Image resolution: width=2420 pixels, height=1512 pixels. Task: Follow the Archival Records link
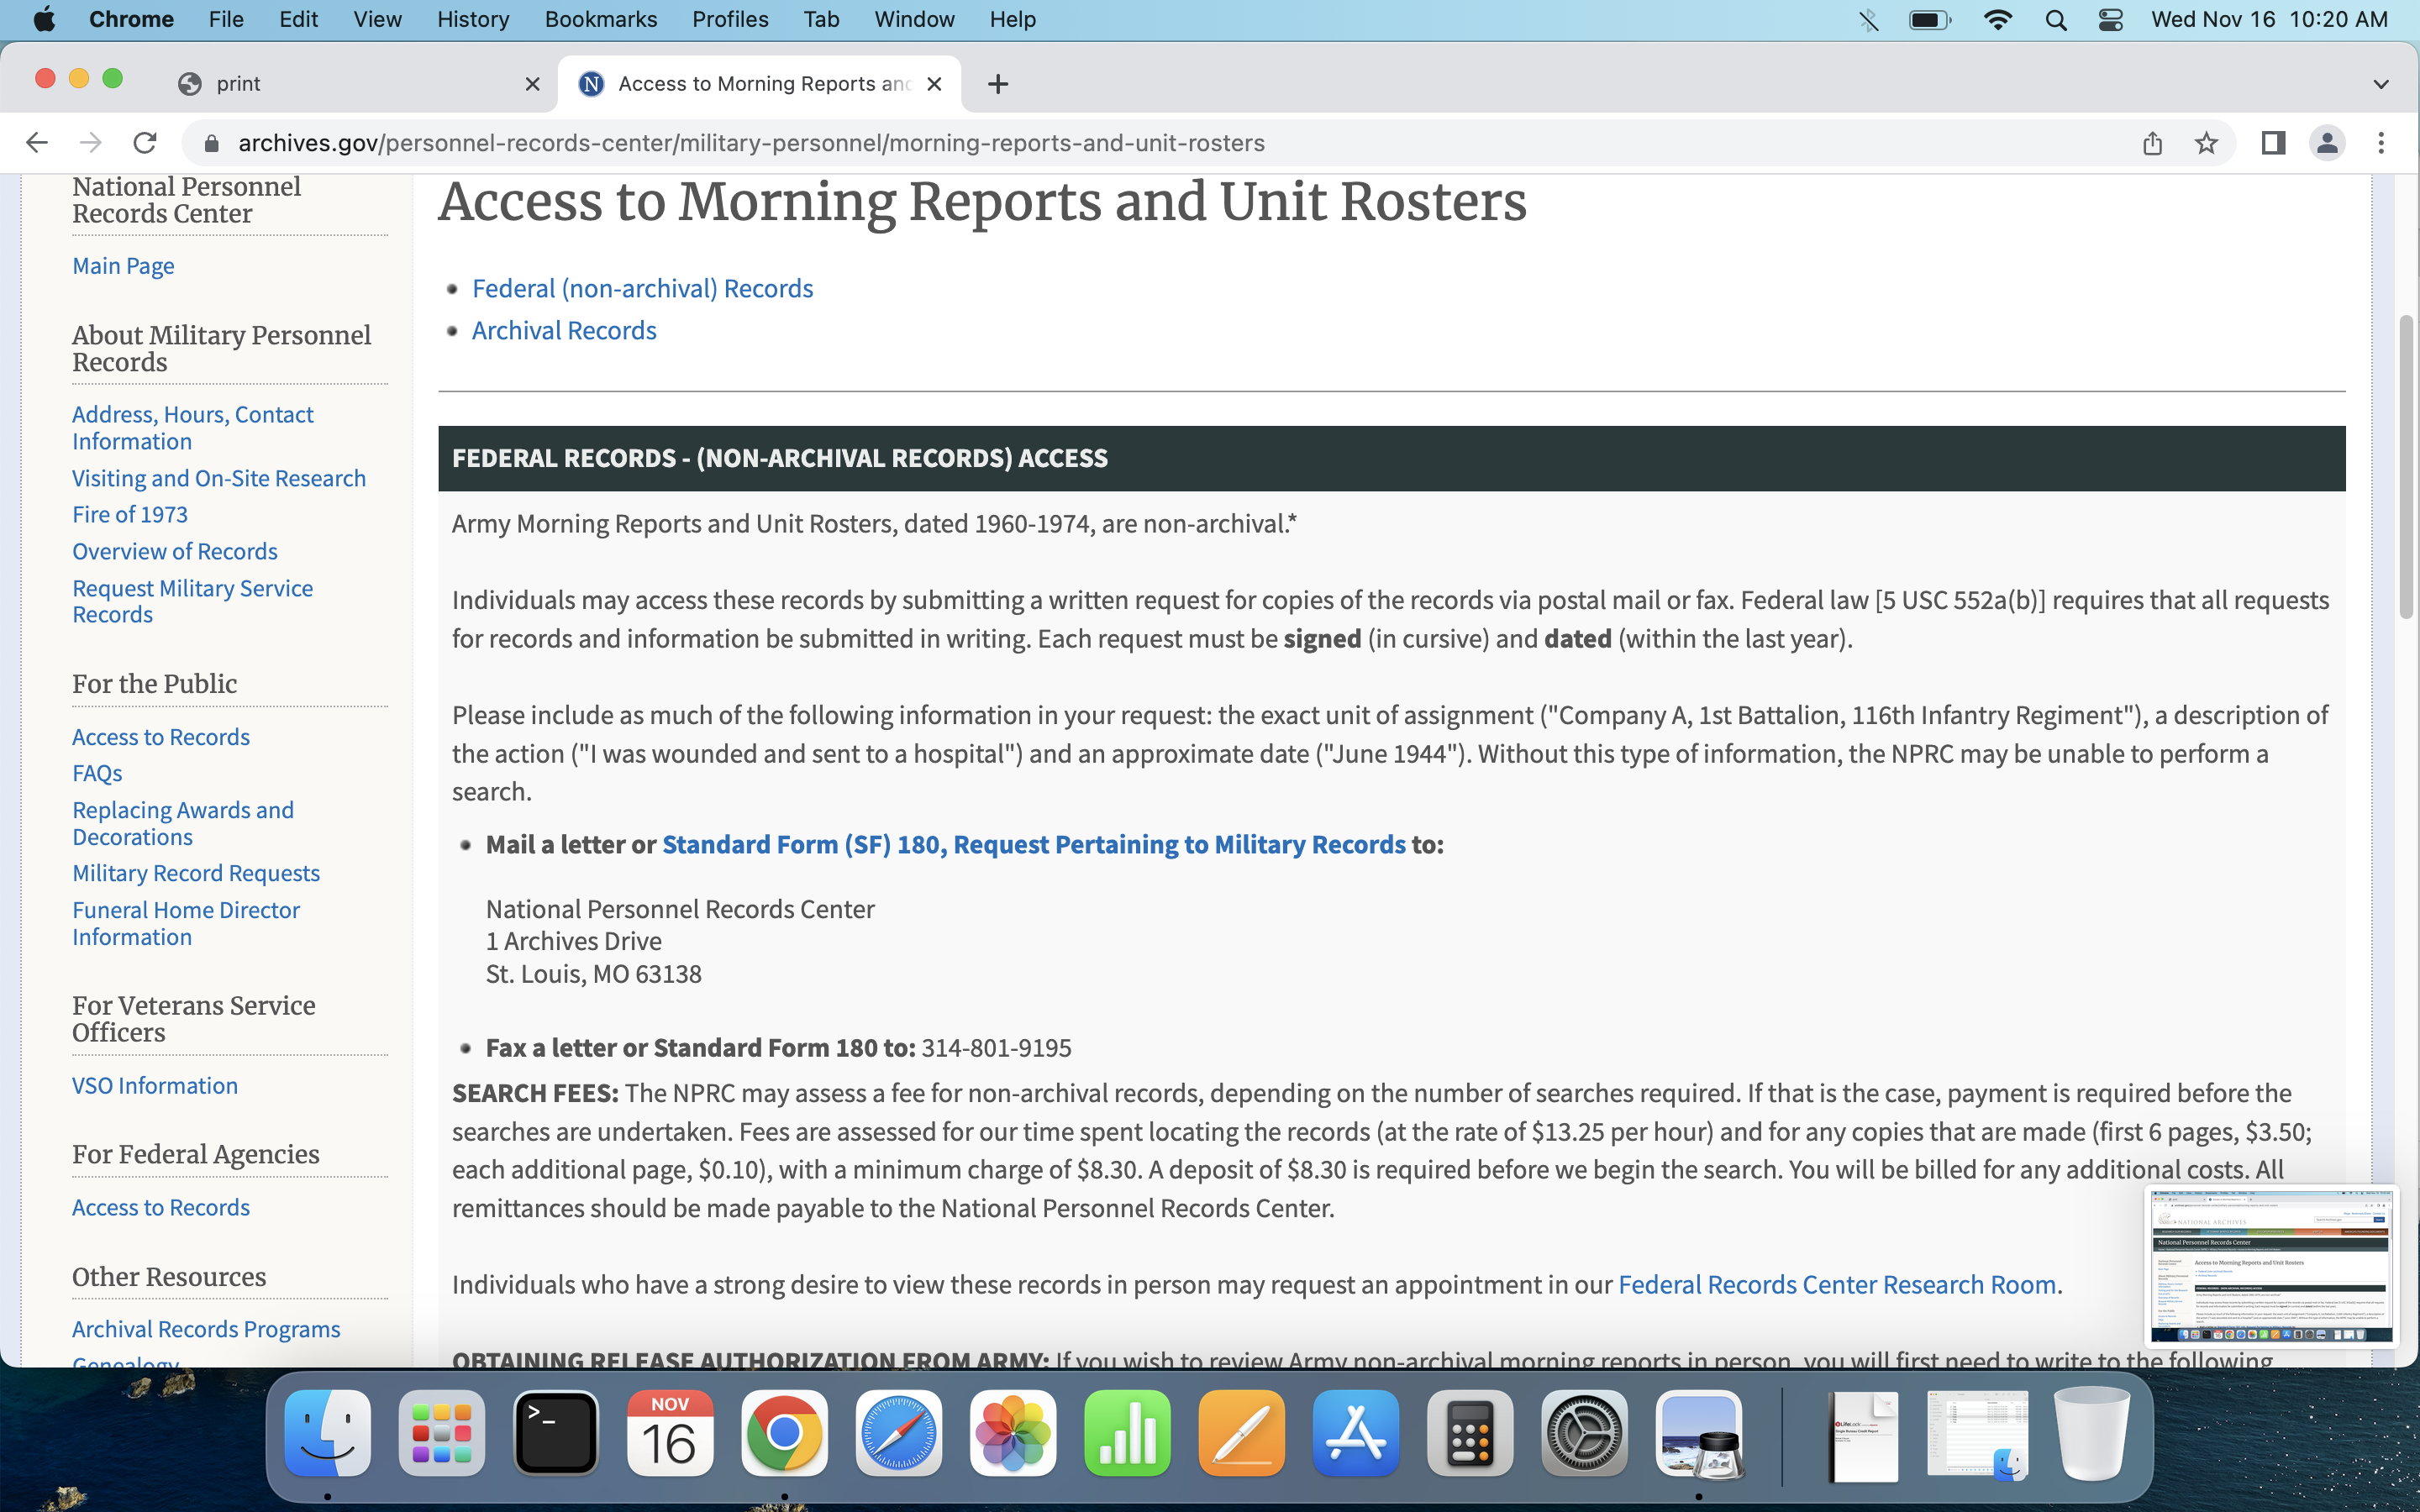click(x=563, y=330)
